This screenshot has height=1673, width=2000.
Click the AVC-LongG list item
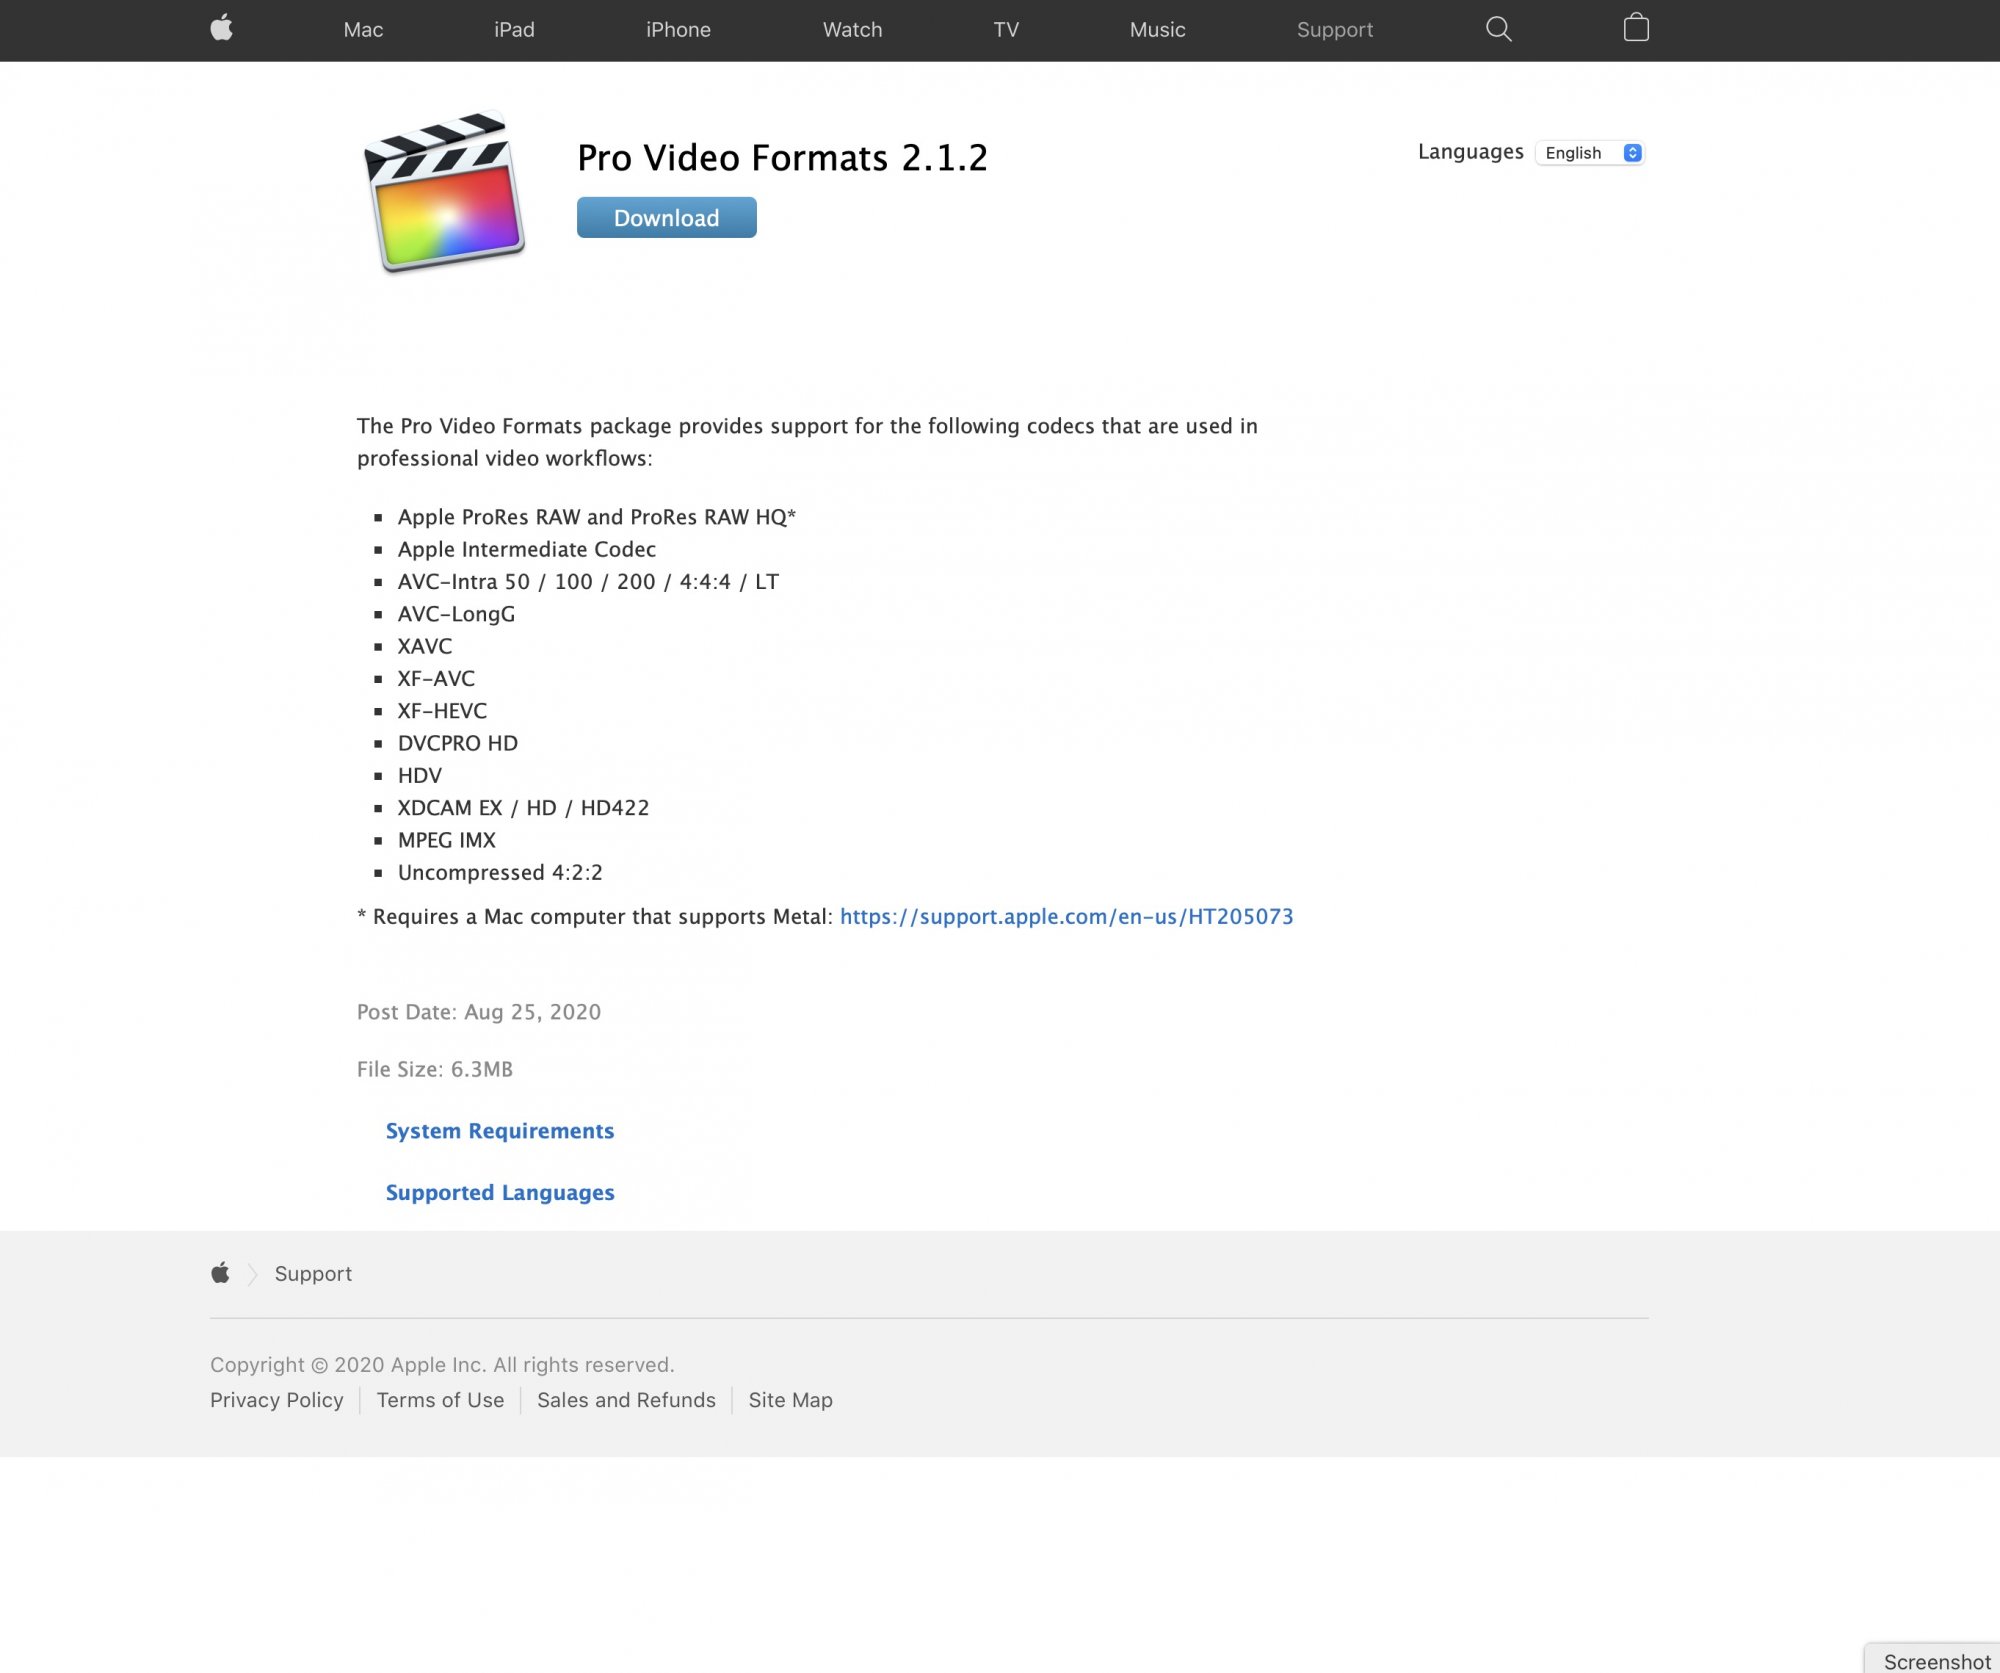456,614
